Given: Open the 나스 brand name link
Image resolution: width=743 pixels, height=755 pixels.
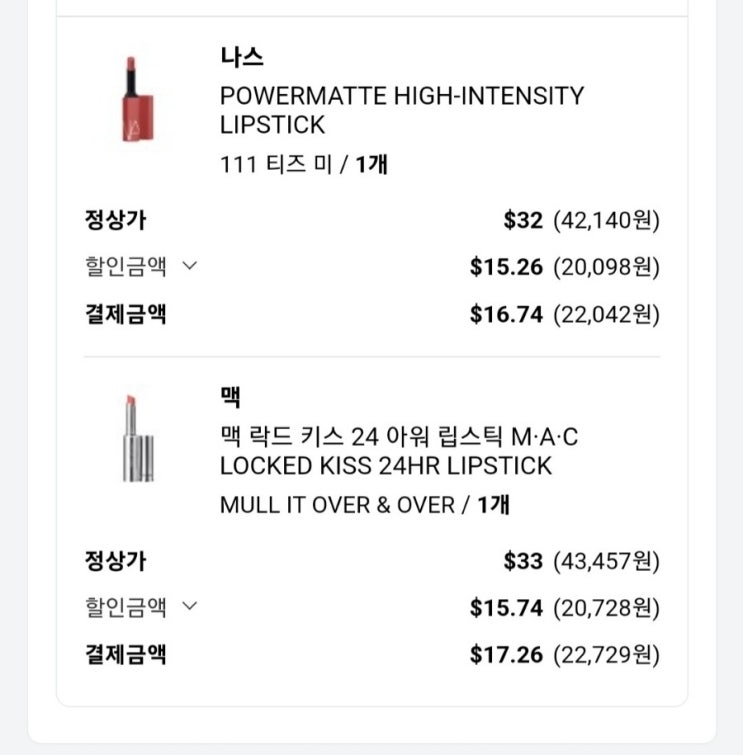Looking at the screenshot, I should pos(242,57).
